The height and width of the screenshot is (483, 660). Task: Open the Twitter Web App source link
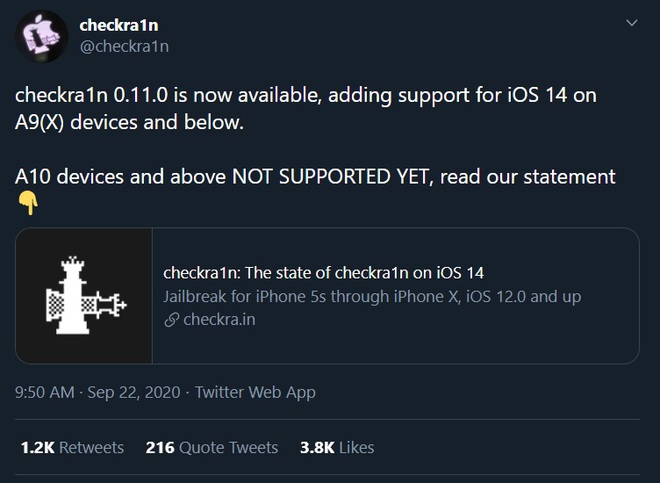click(x=255, y=392)
